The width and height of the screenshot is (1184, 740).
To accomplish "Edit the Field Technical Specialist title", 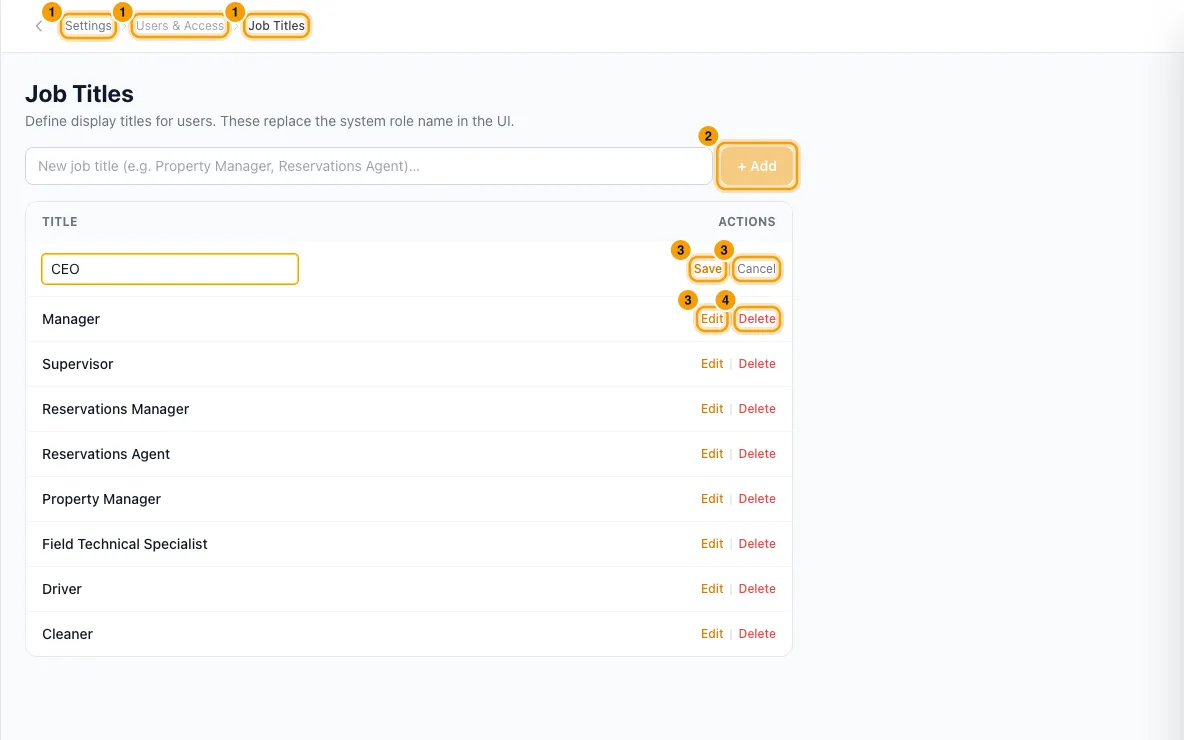I will tap(712, 544).
